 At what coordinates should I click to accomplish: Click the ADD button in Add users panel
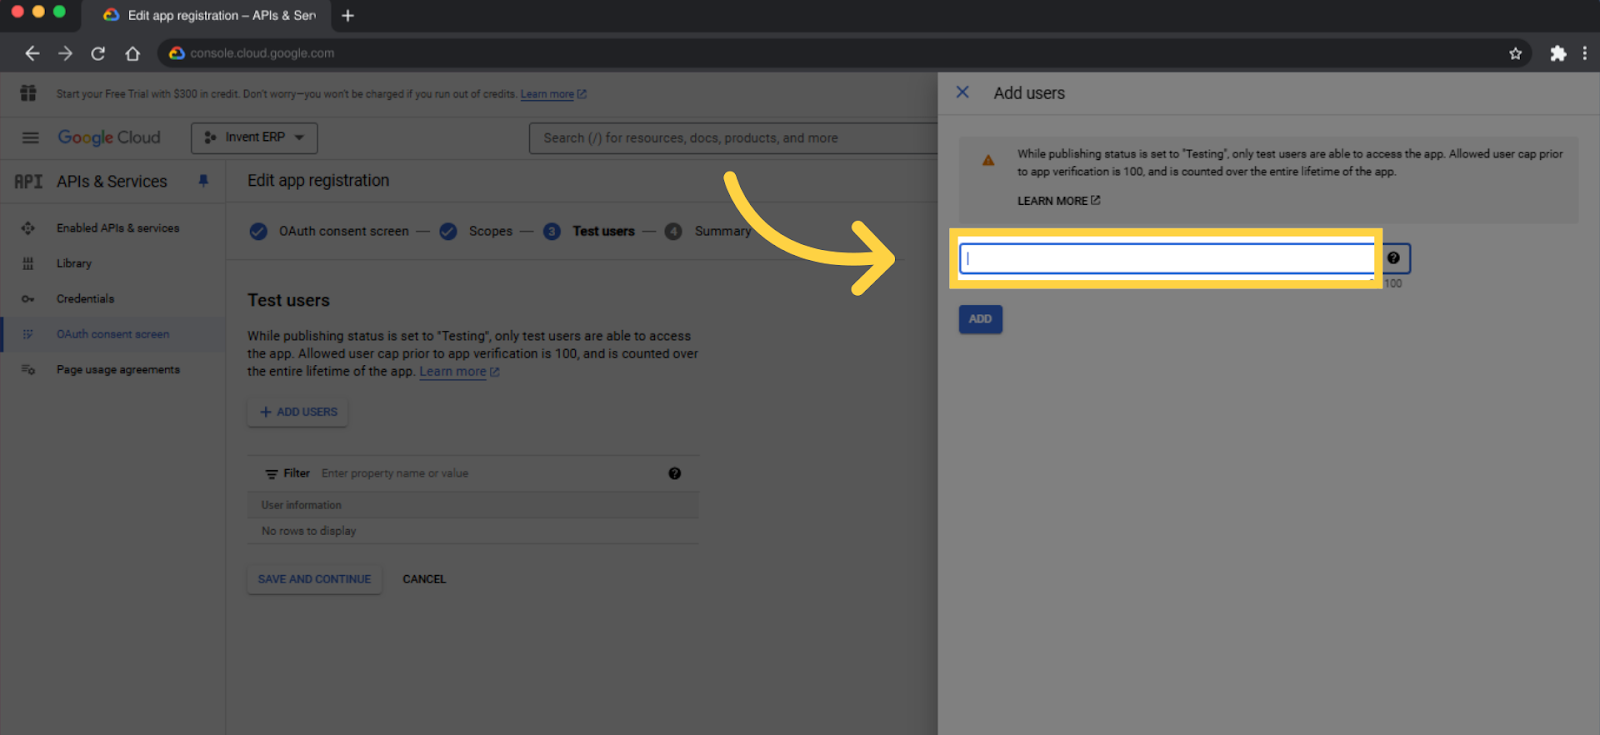click(x=980, y=319)
